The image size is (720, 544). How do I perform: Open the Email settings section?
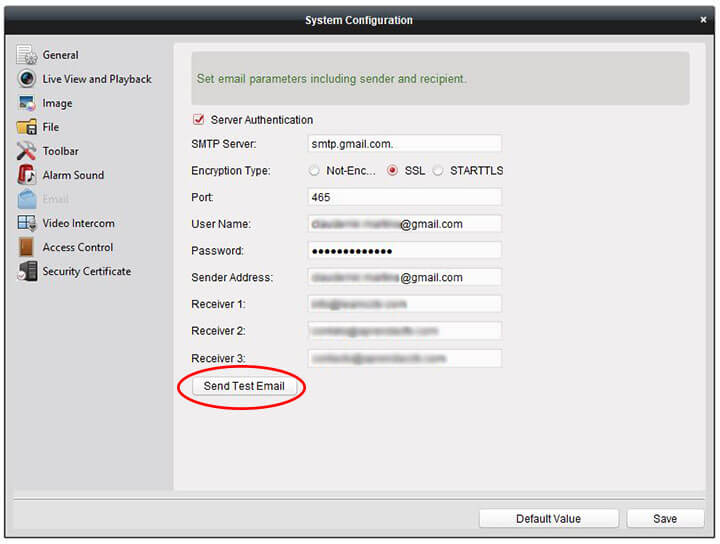[x=55, y=199]
